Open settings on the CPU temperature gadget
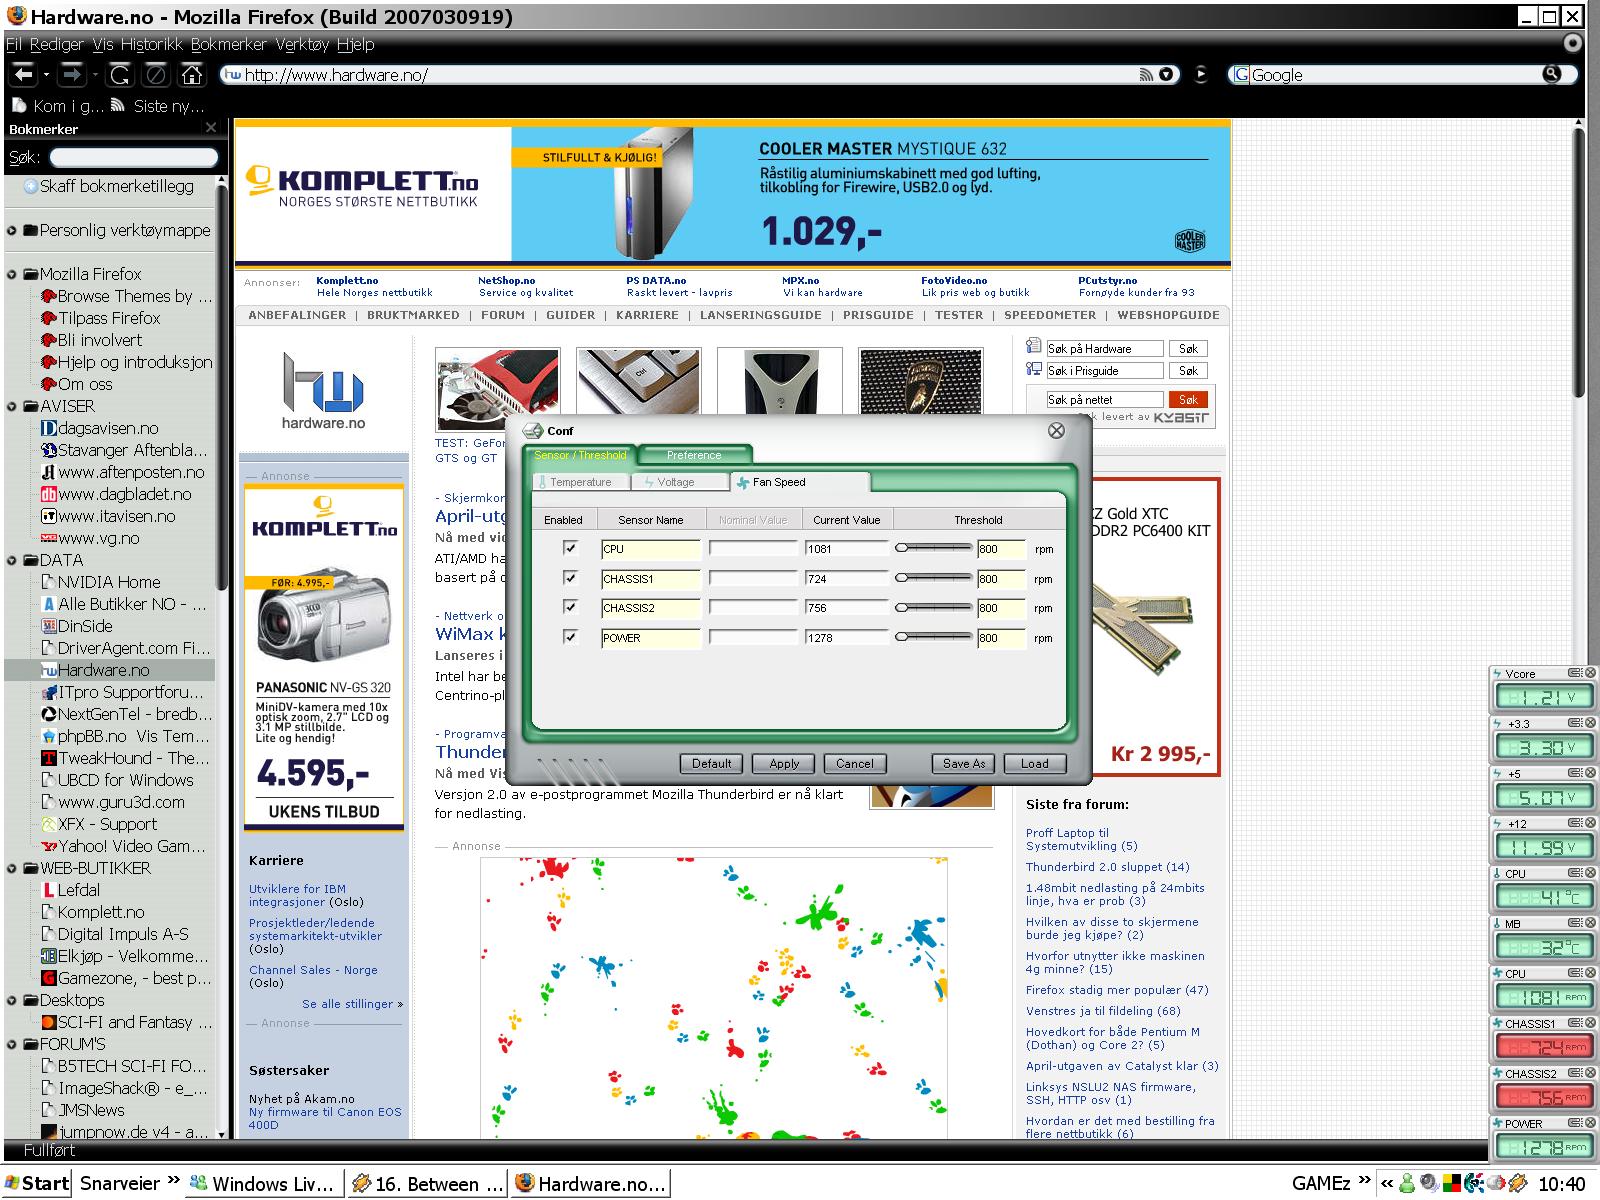Viewport: 1600px width, 1200px height. (x=1574, y=873)
